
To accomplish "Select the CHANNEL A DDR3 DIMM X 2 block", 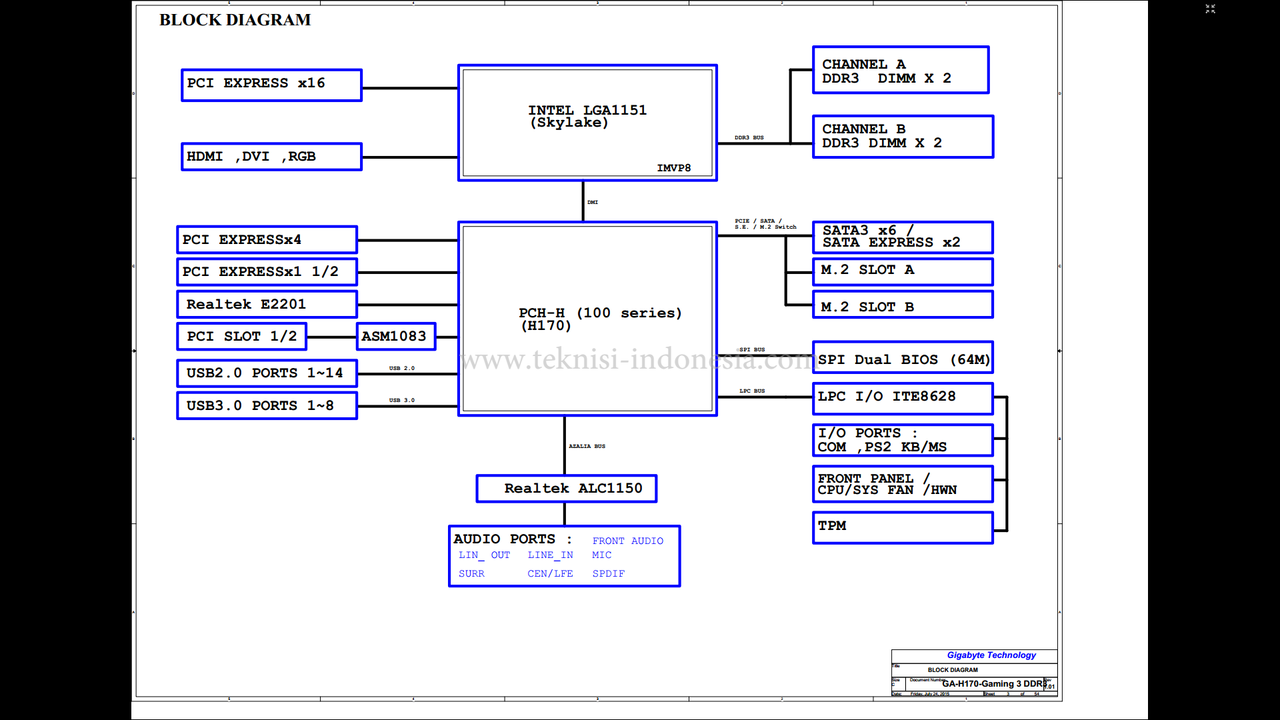I will [x=900, y=70].
